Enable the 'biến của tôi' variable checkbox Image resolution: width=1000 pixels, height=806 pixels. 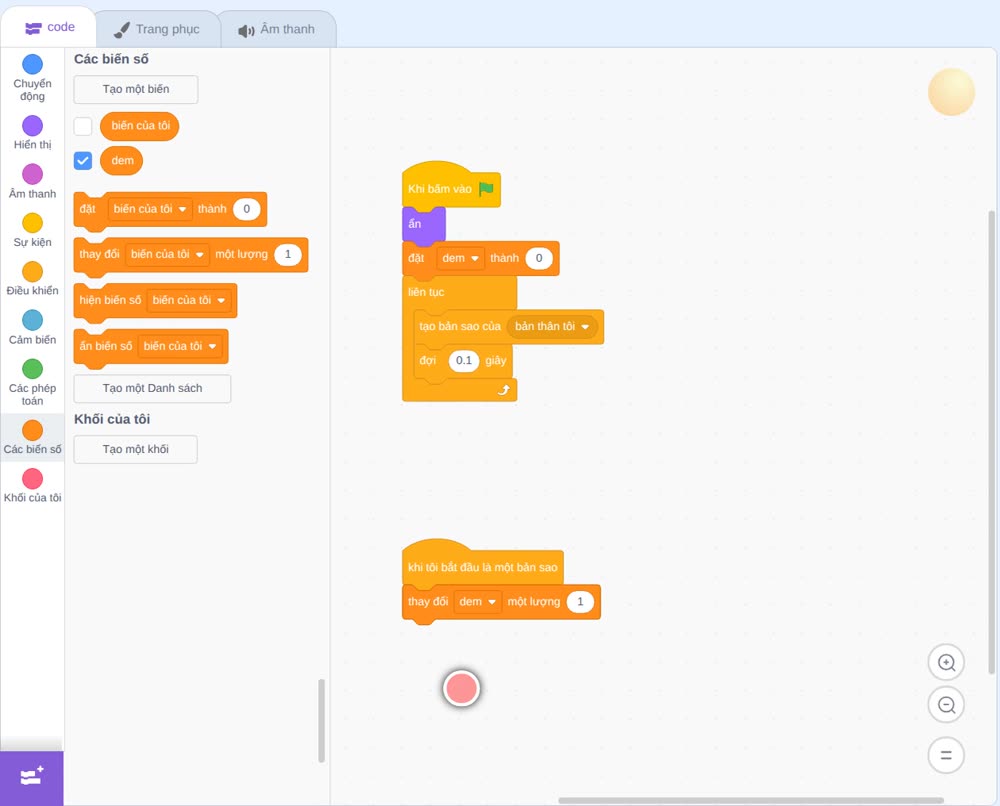point(83,126)
